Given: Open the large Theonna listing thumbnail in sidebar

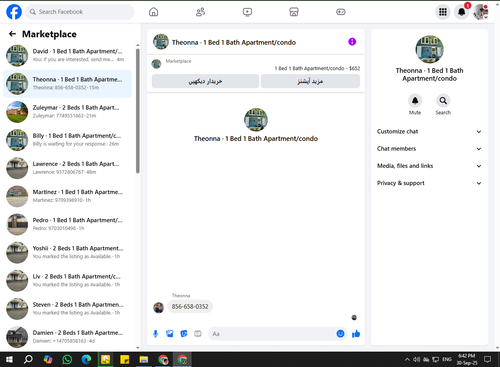Looking at the screenshot, I should point(429,49).
